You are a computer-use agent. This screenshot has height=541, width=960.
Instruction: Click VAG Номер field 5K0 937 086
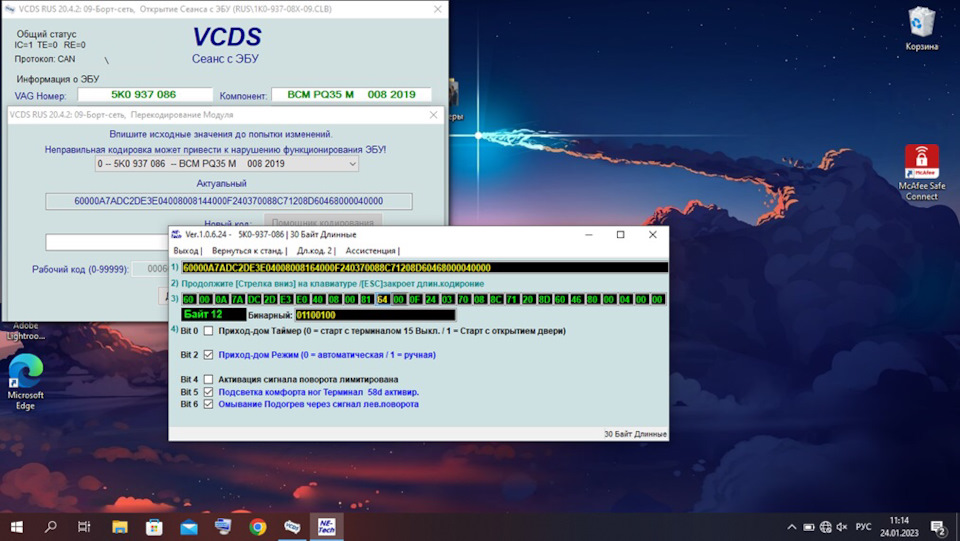(144, 95)
